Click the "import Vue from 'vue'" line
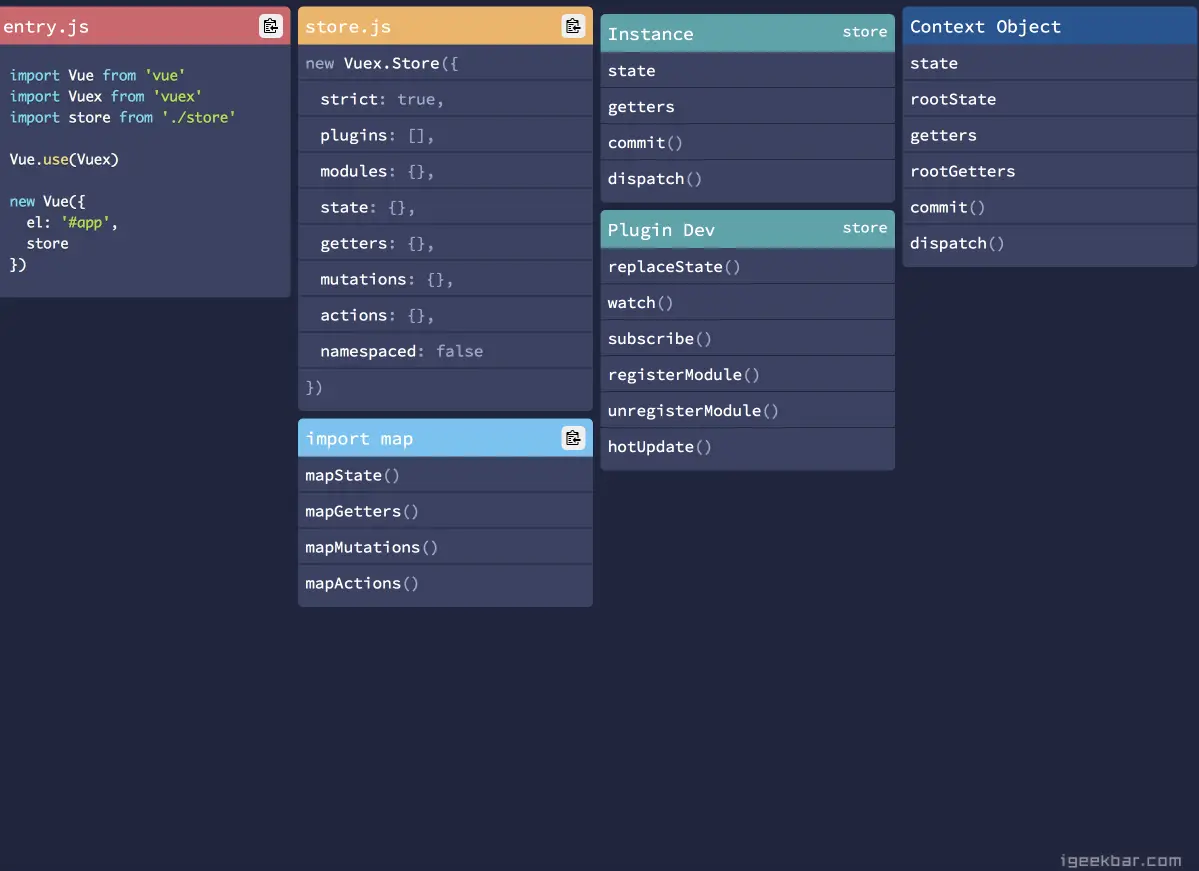1199x871 pixels. click(97, 75)
